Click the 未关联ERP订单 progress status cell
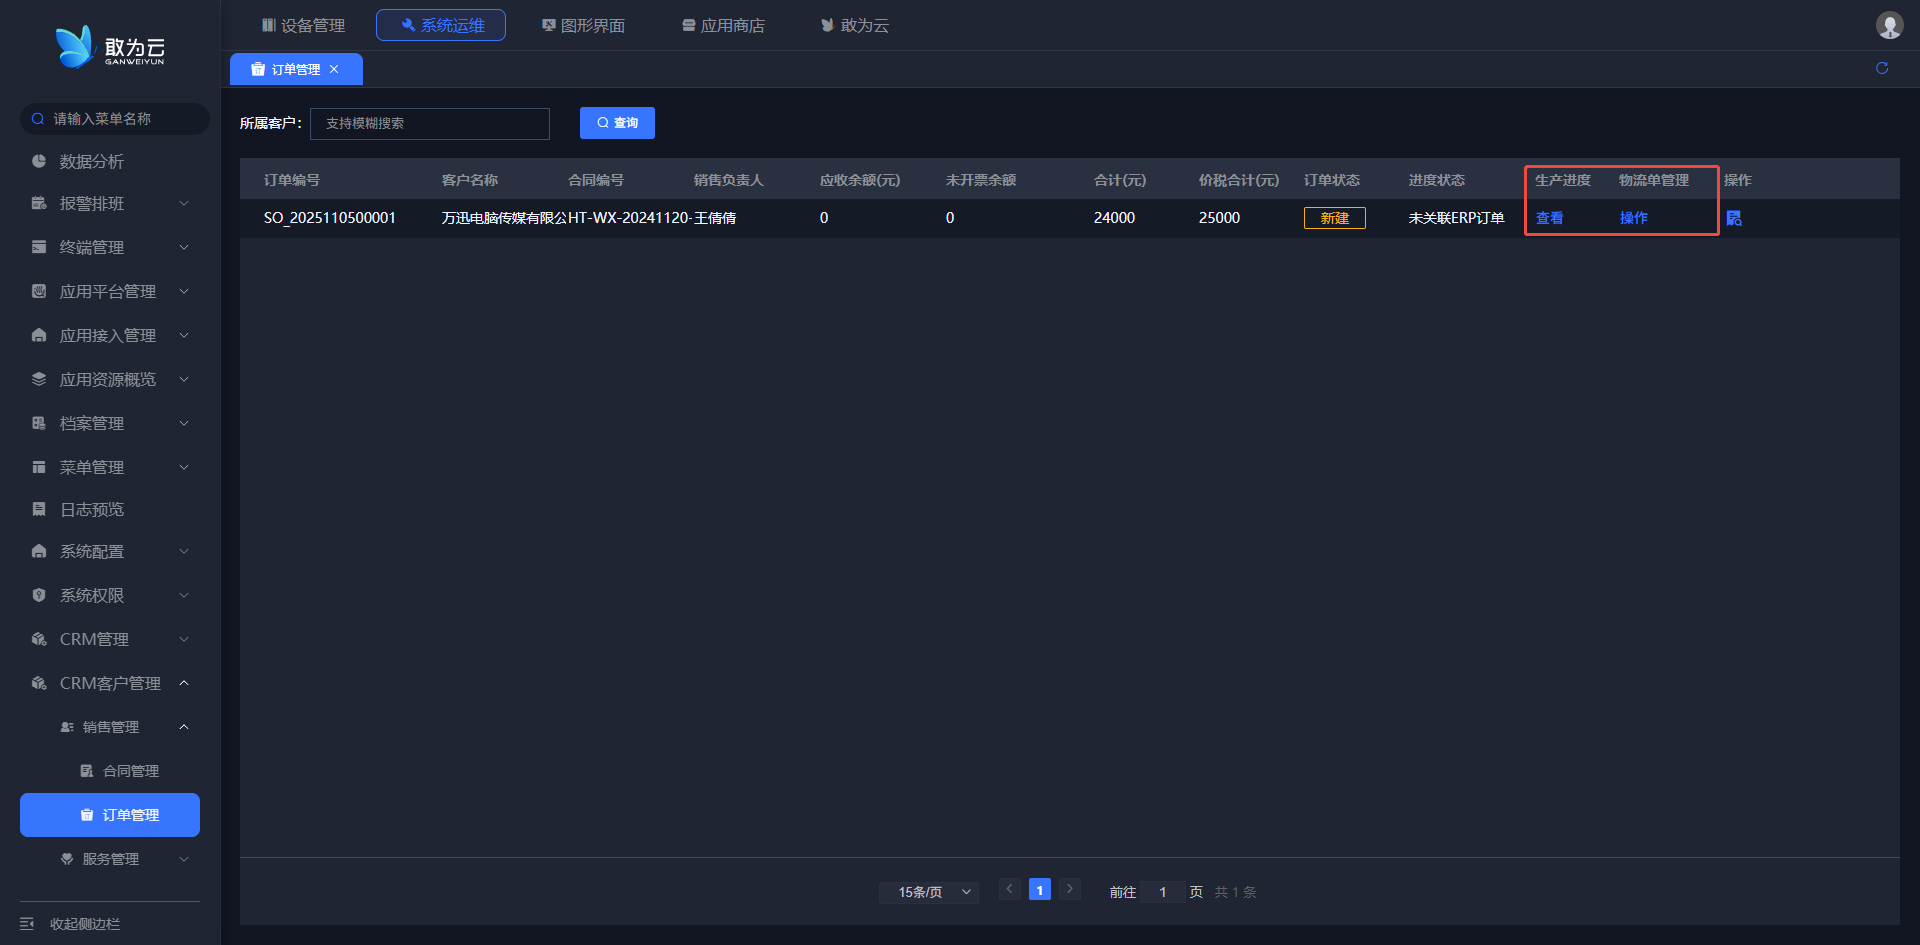Viewport: 1920px width, 945px height. click(x=1456, y=218)
